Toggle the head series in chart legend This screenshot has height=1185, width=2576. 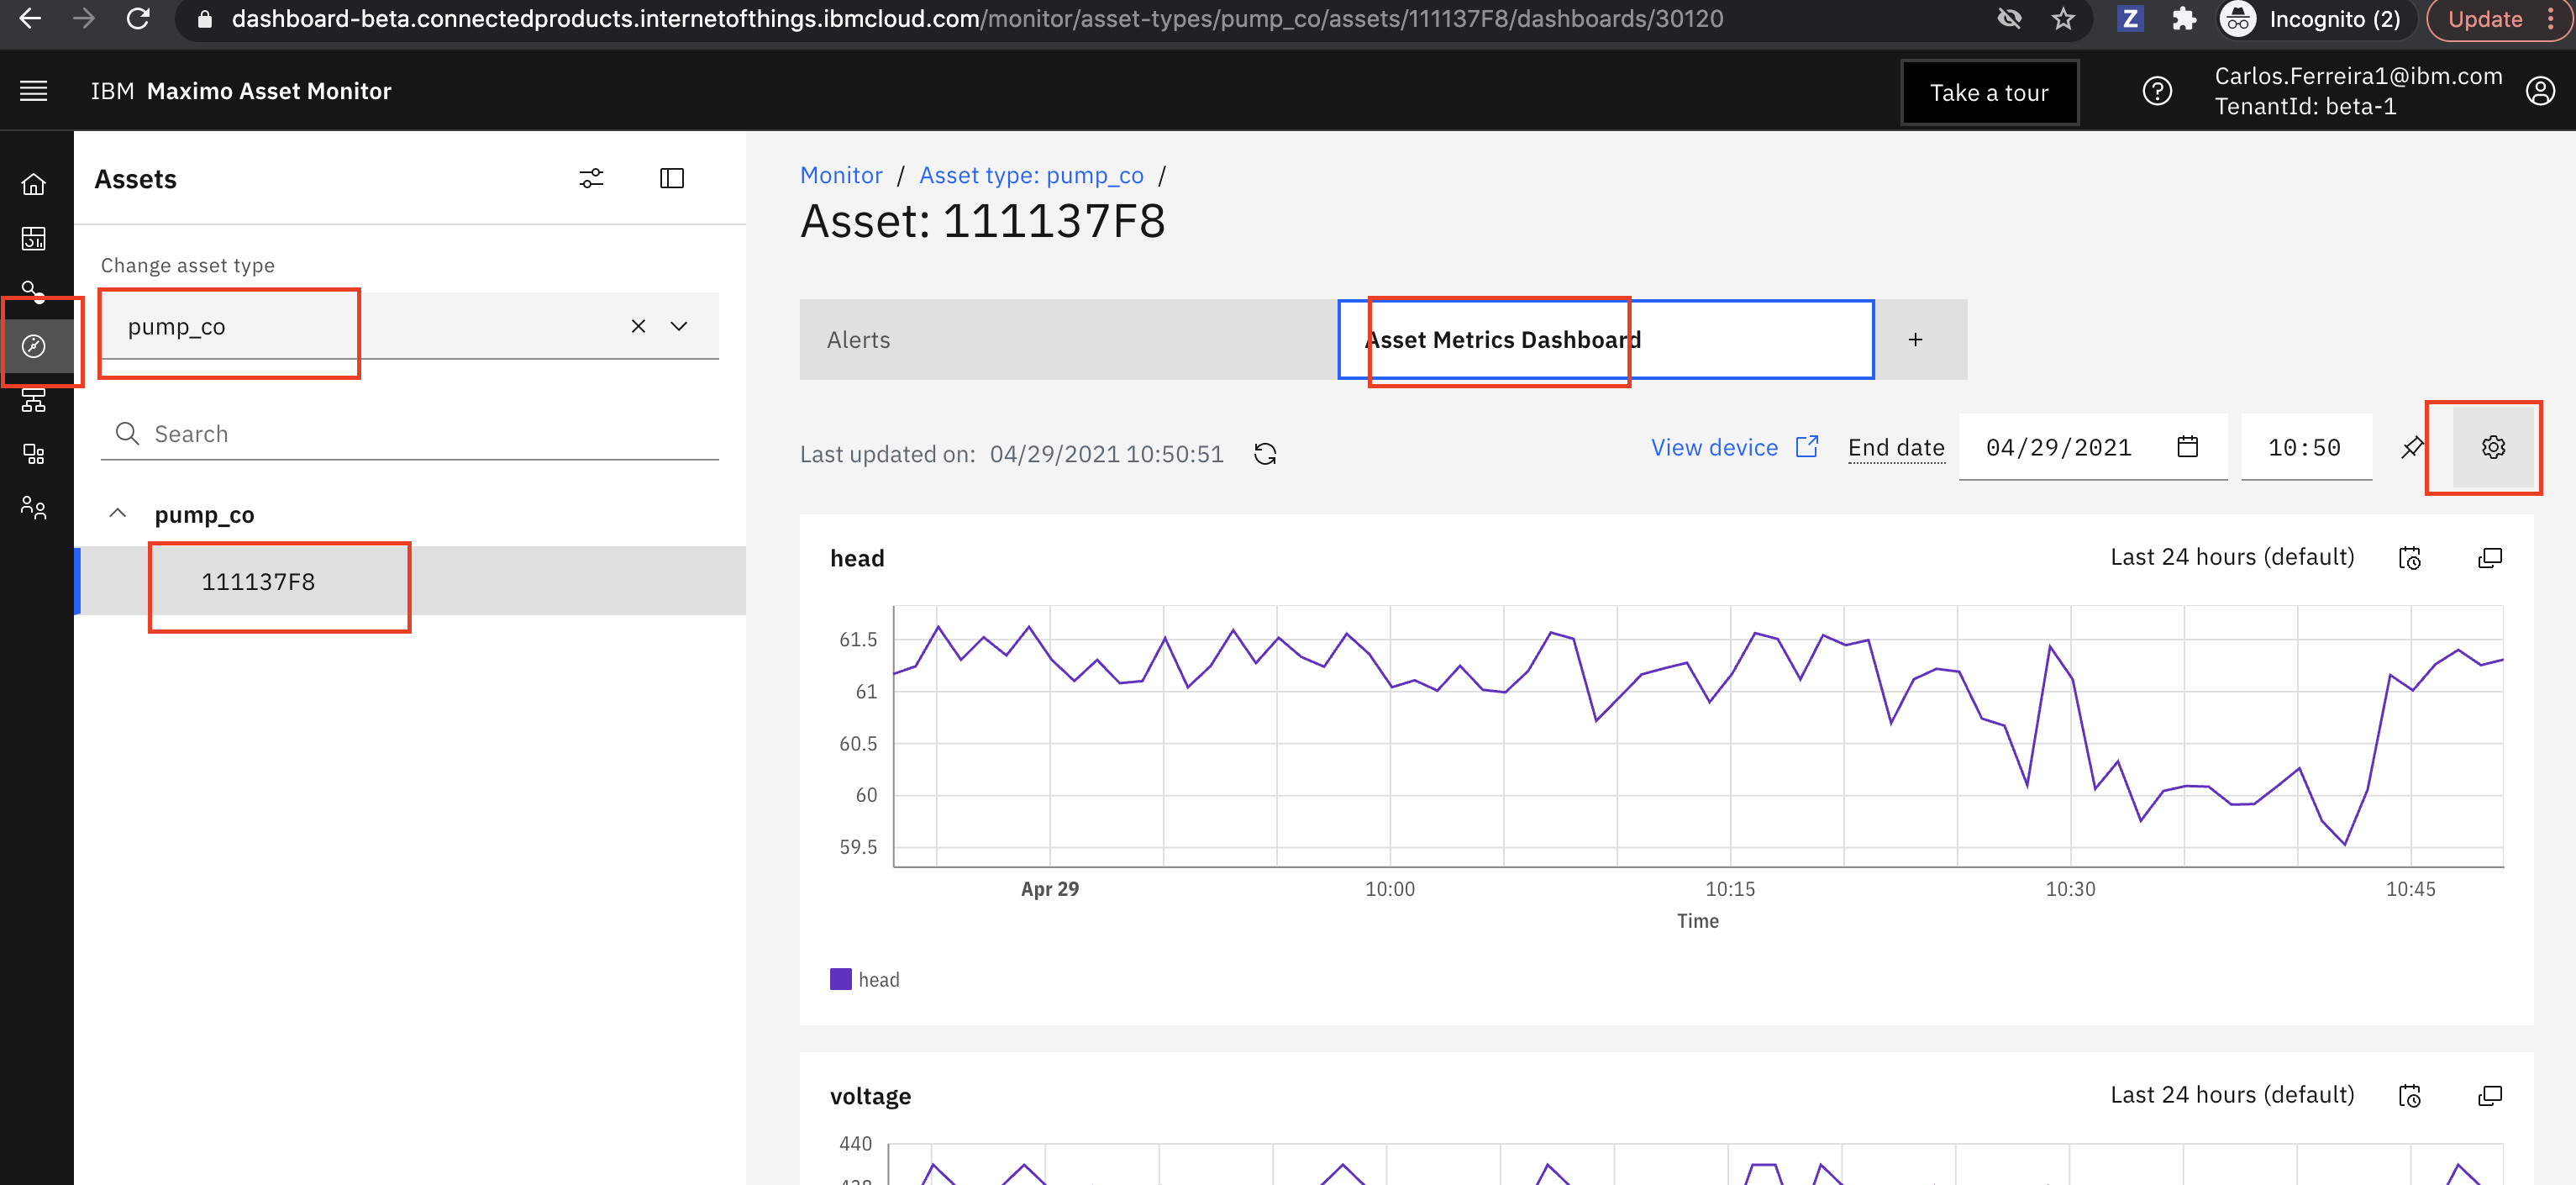865,980
